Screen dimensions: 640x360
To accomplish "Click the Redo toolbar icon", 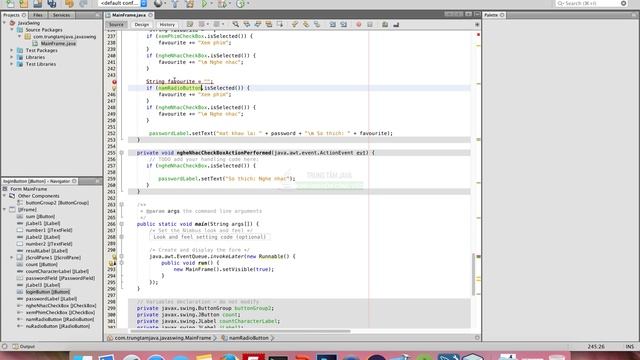I will (x=83, y=4).
